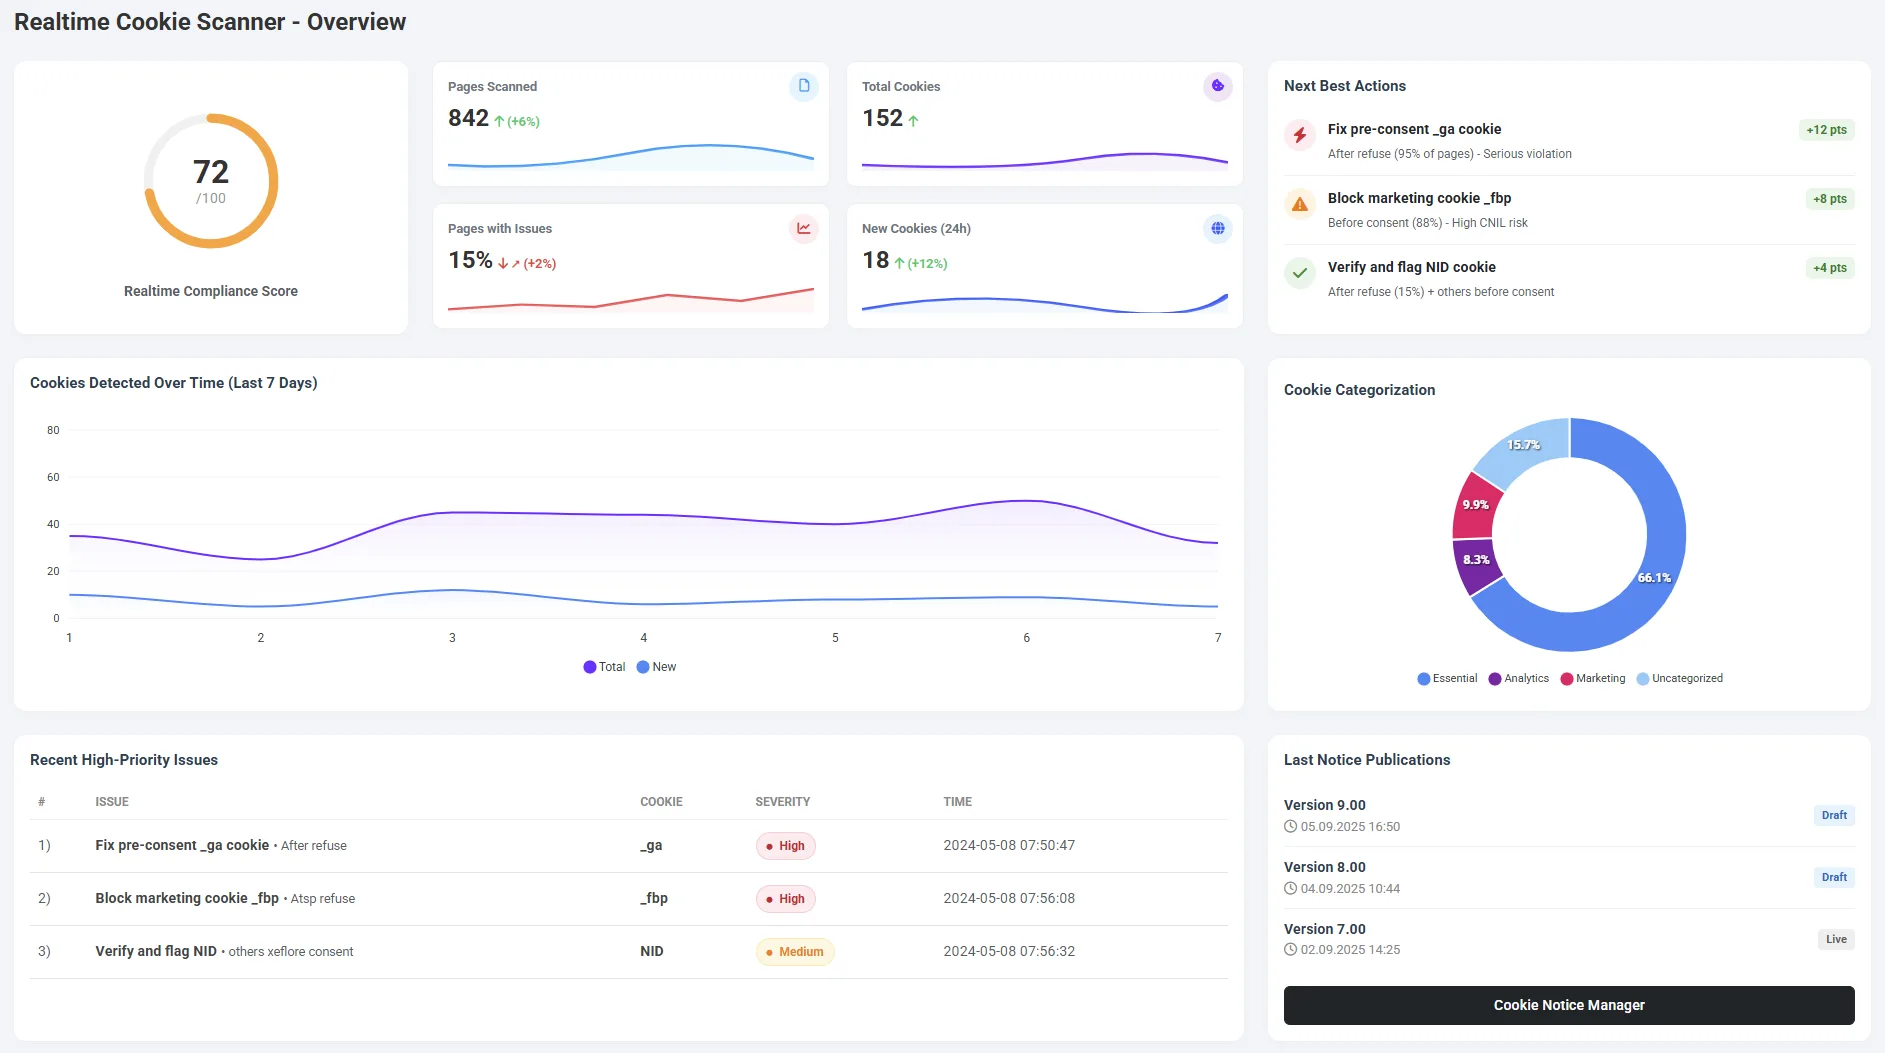Screen dimensions: 1885x1053
Task: Click the +8 pts badge
Action: pyautogui.click(x=1830, y=199)
